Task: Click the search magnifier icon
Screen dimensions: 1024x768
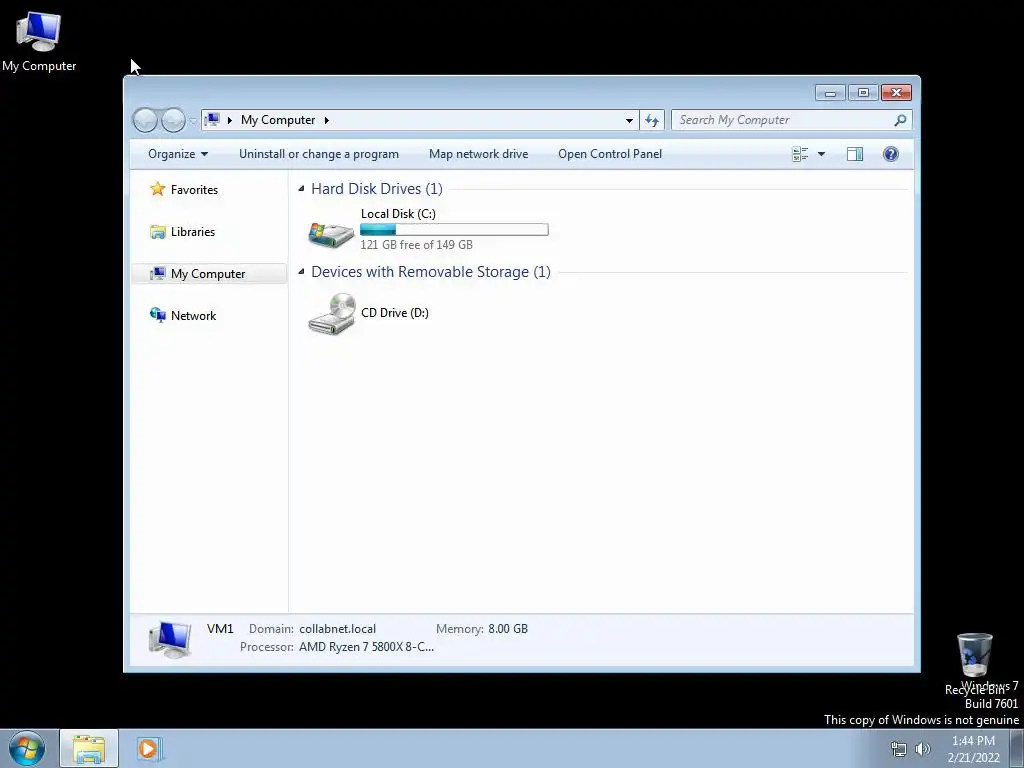Action: 901,120
